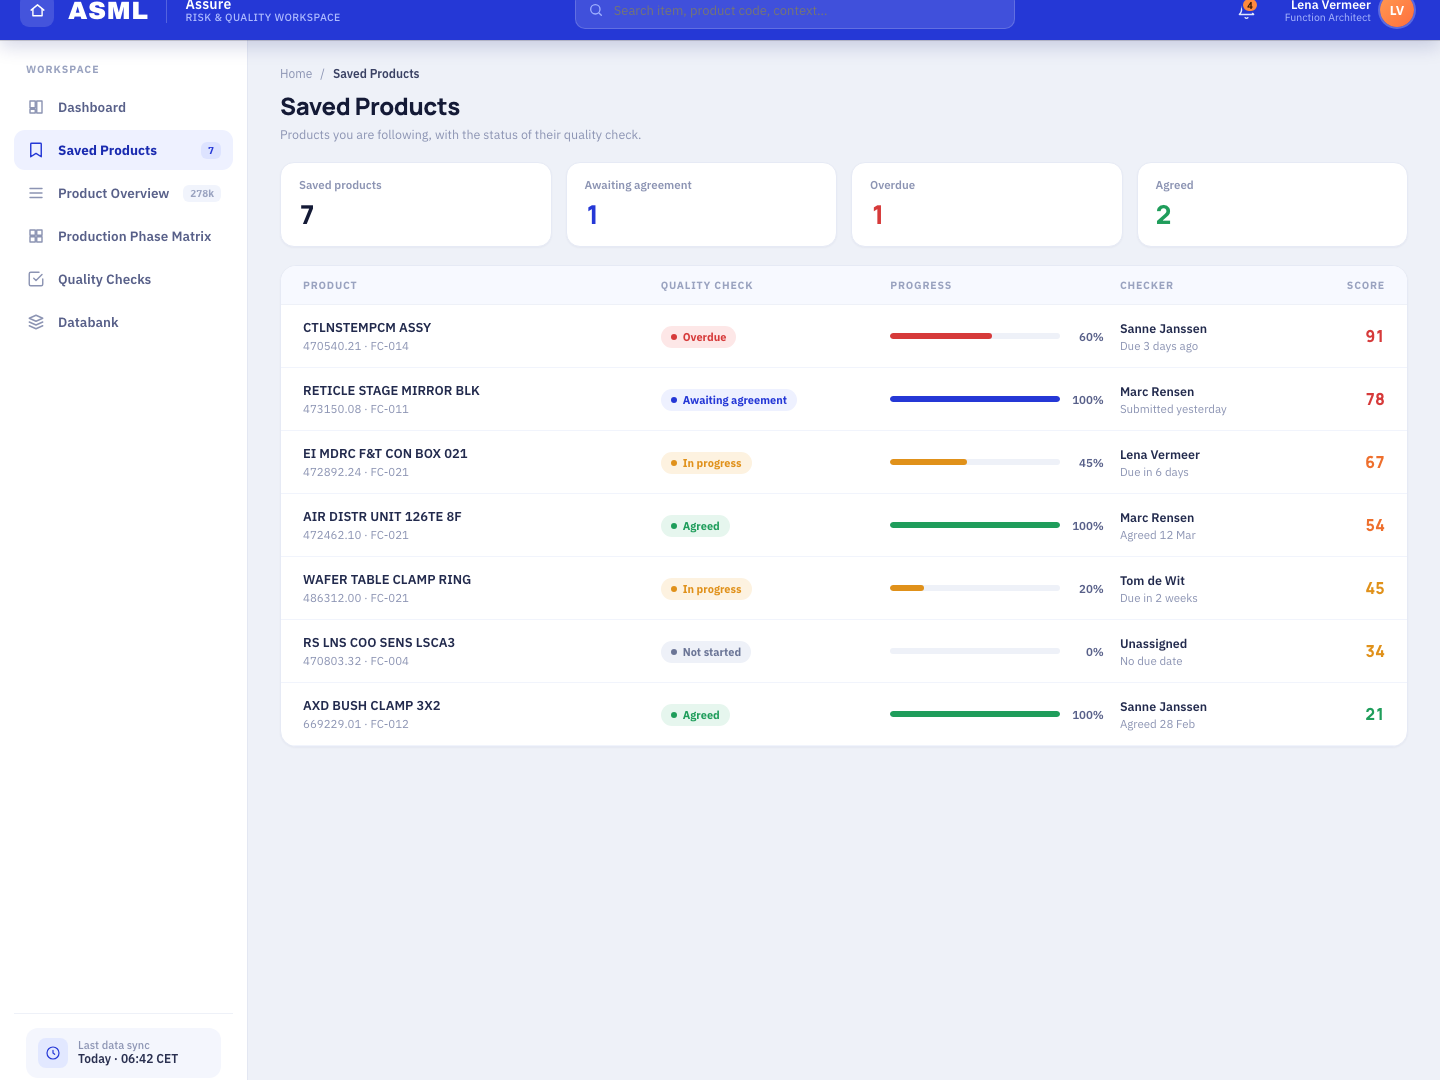Click the home icon in the top bar

[x=37, y=11]
